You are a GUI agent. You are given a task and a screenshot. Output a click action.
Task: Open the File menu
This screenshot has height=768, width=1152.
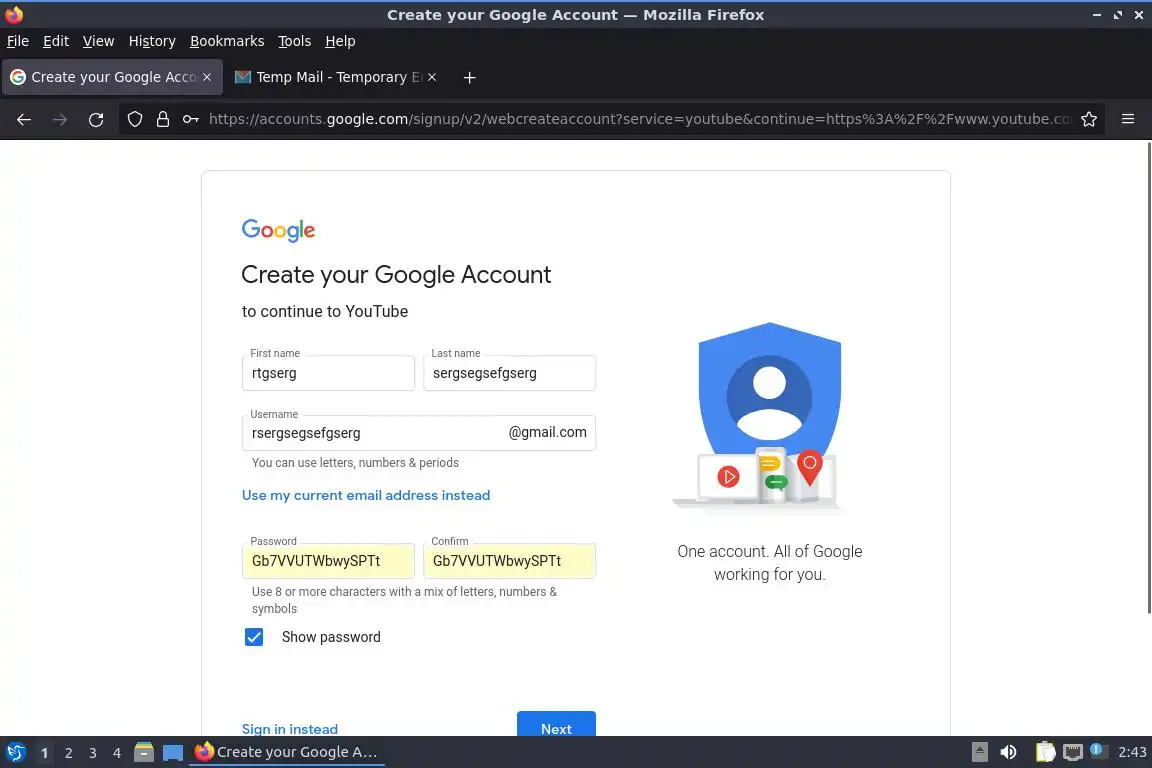[x=18, y=41]
